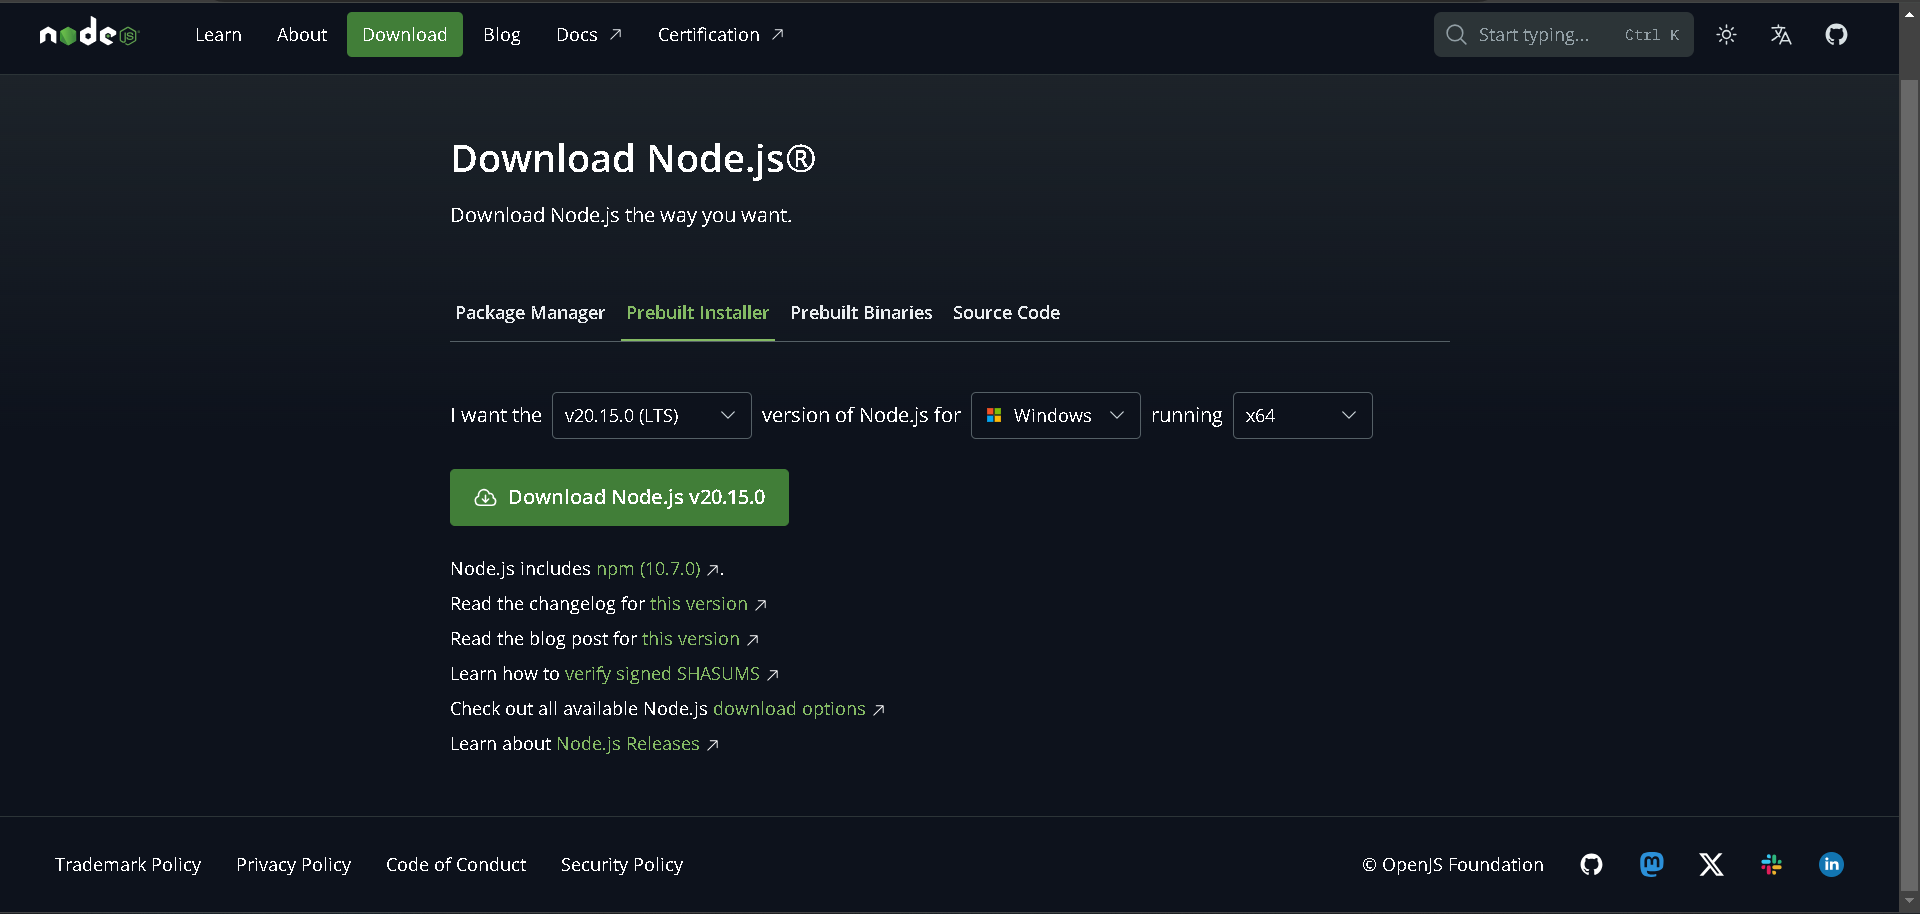Viewport: 1920px width, 914px height.
Task: Select the Download navigation item
Action: tap(405, 35)
